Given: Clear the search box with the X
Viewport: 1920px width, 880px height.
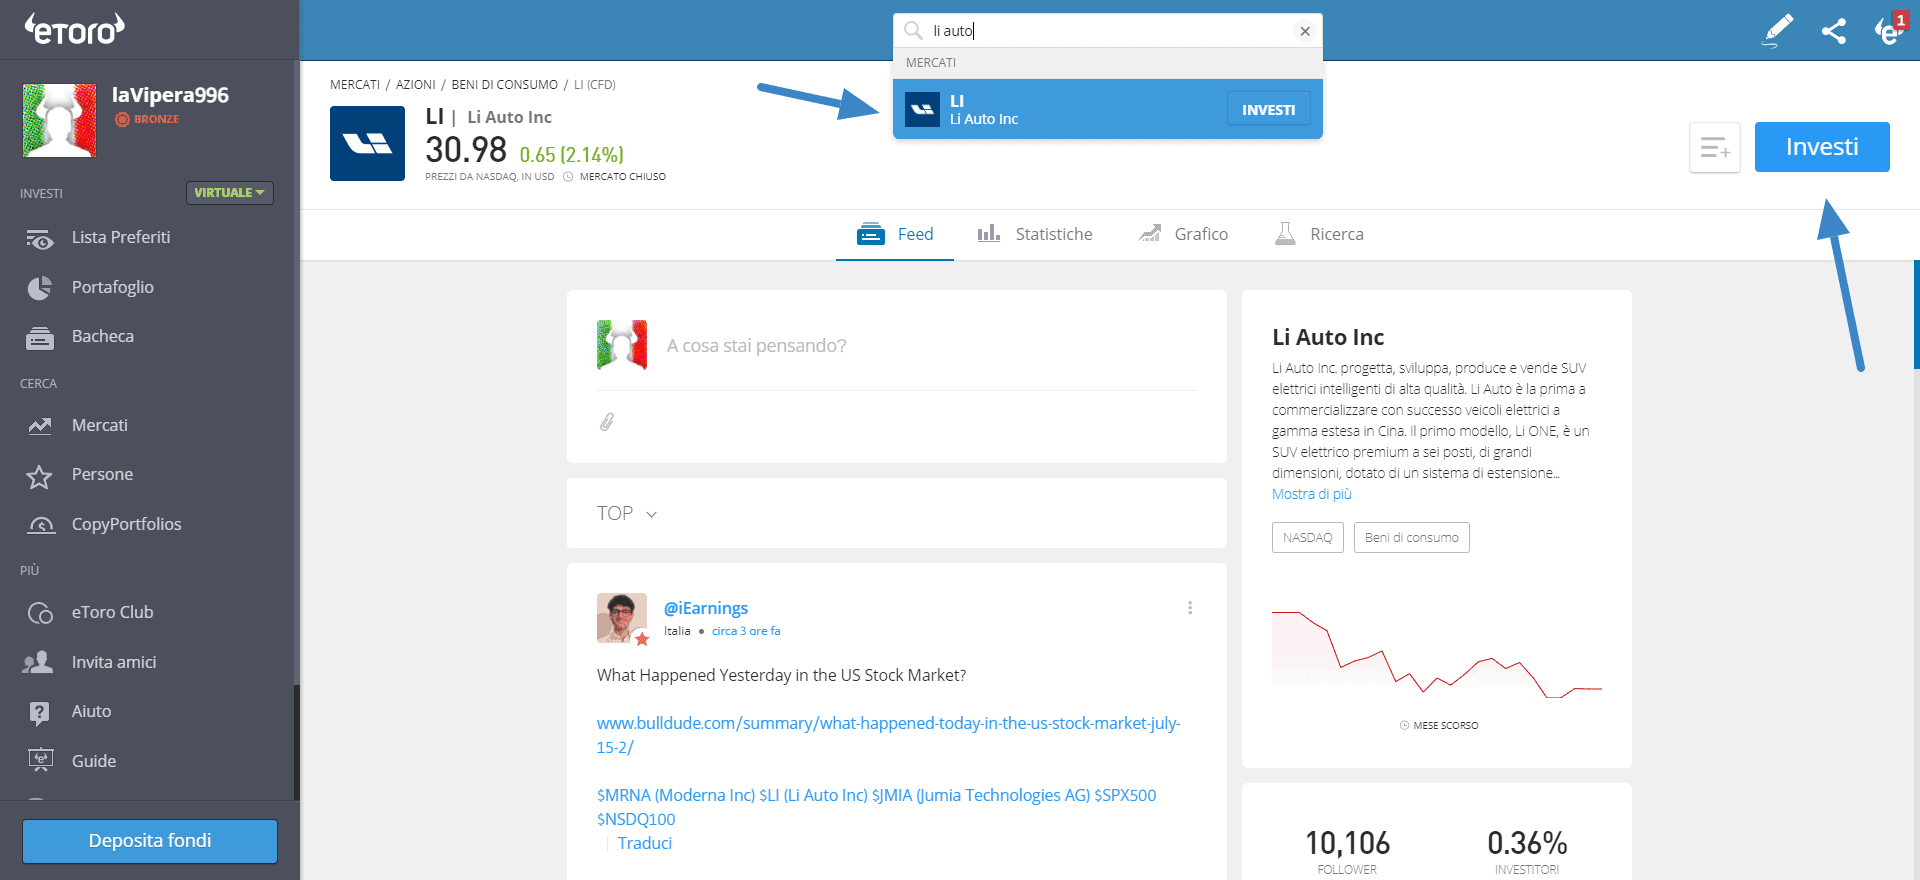Looking at the screenshot, I should (x=1305, y=31).
